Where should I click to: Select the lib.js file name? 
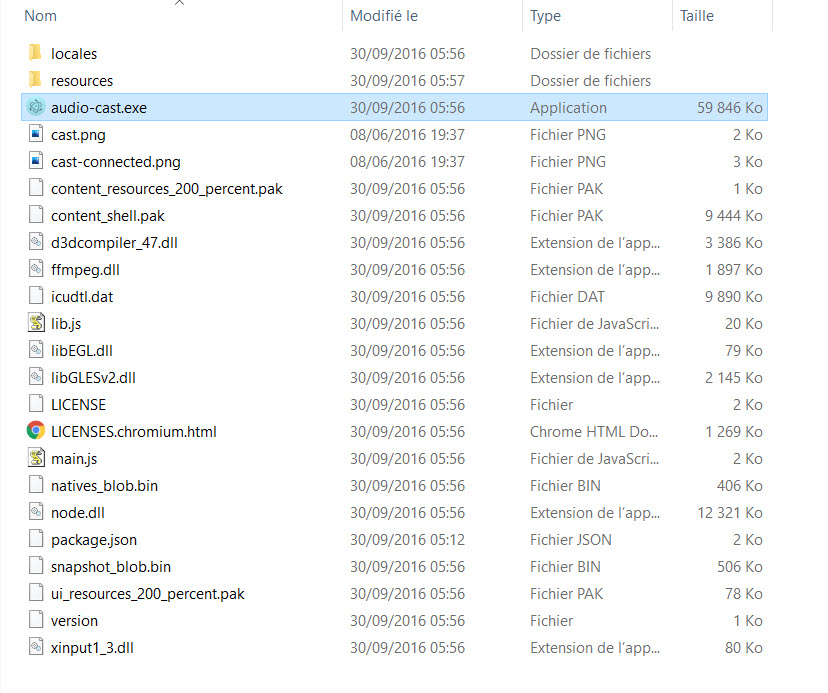coord(66,324)
